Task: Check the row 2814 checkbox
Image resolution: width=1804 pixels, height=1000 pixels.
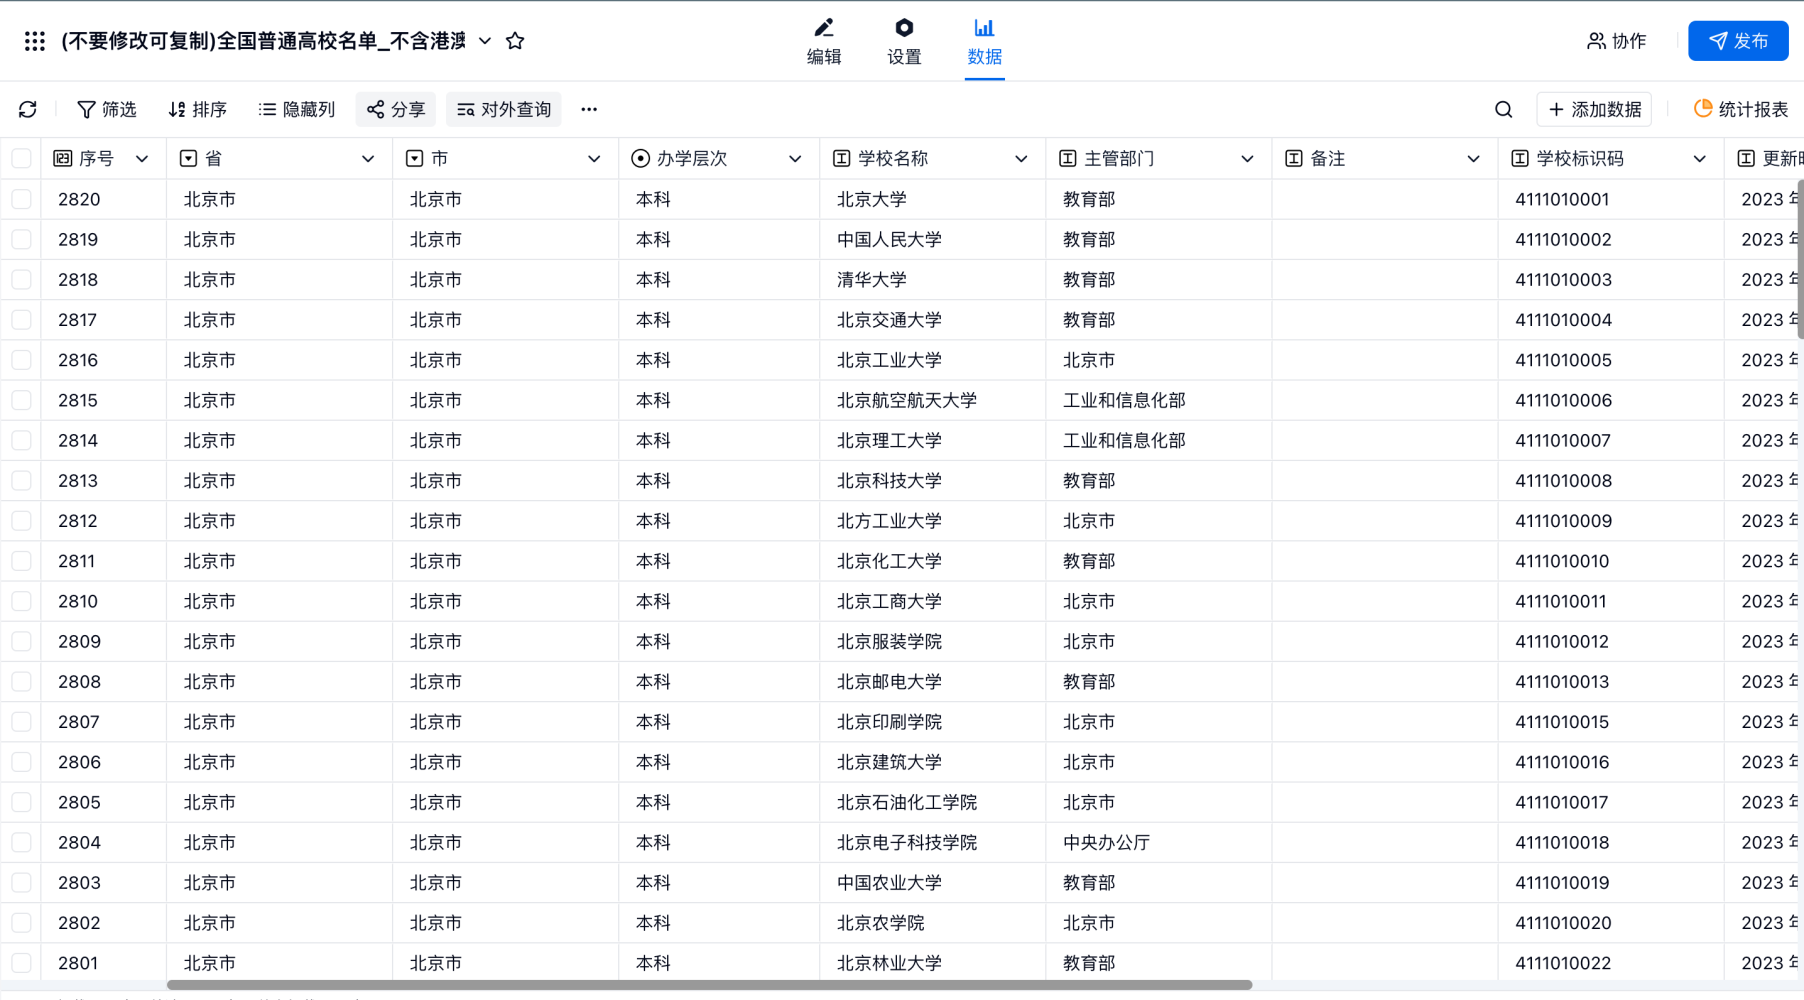Action: [x=21, y=440]
